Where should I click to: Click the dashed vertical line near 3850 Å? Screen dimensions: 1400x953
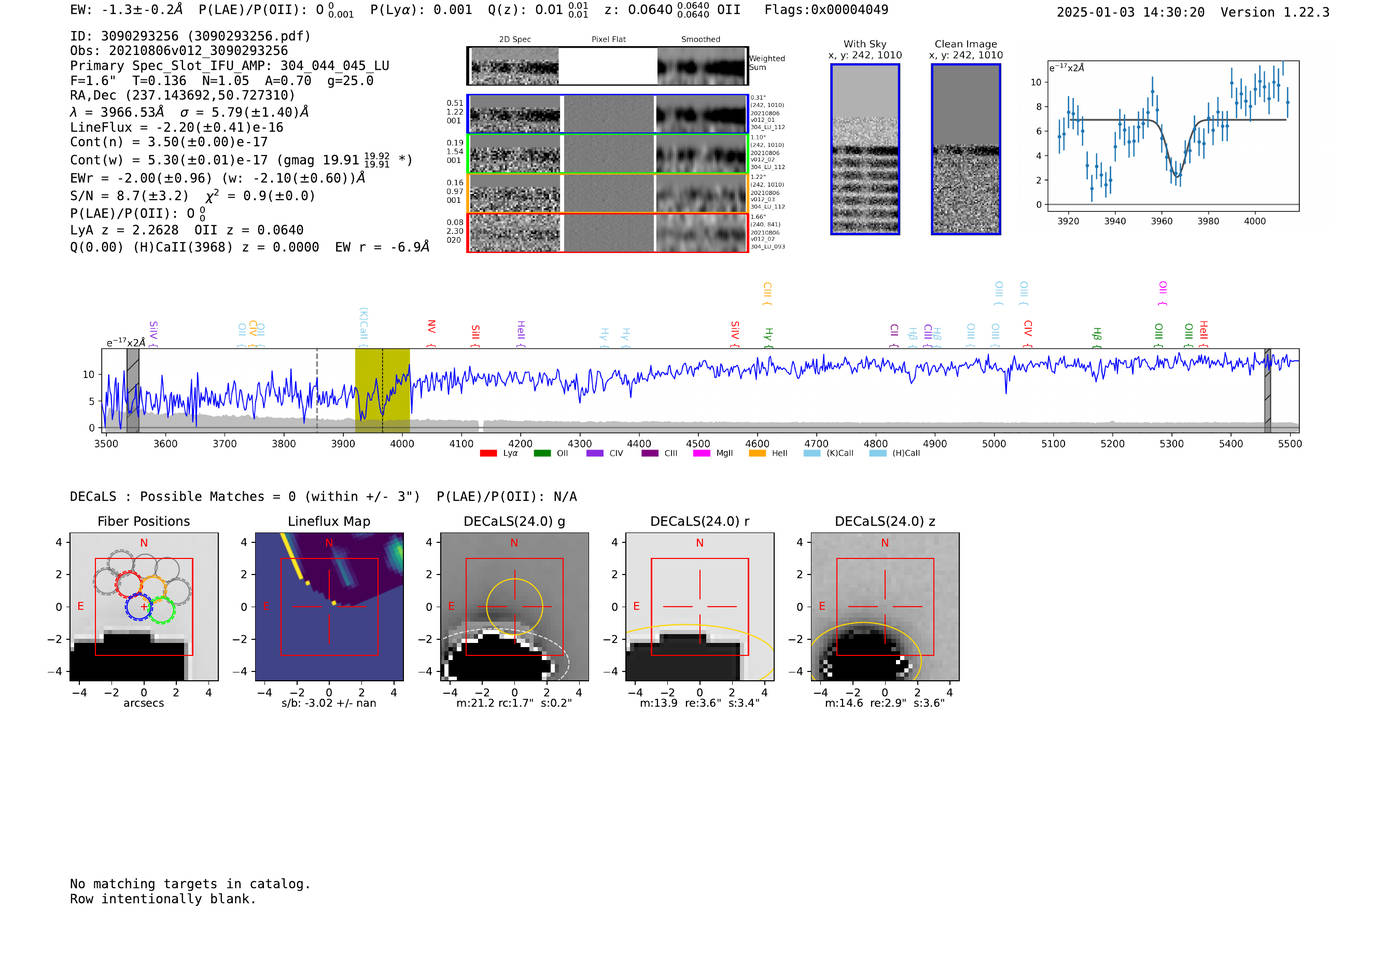point(317,390)
